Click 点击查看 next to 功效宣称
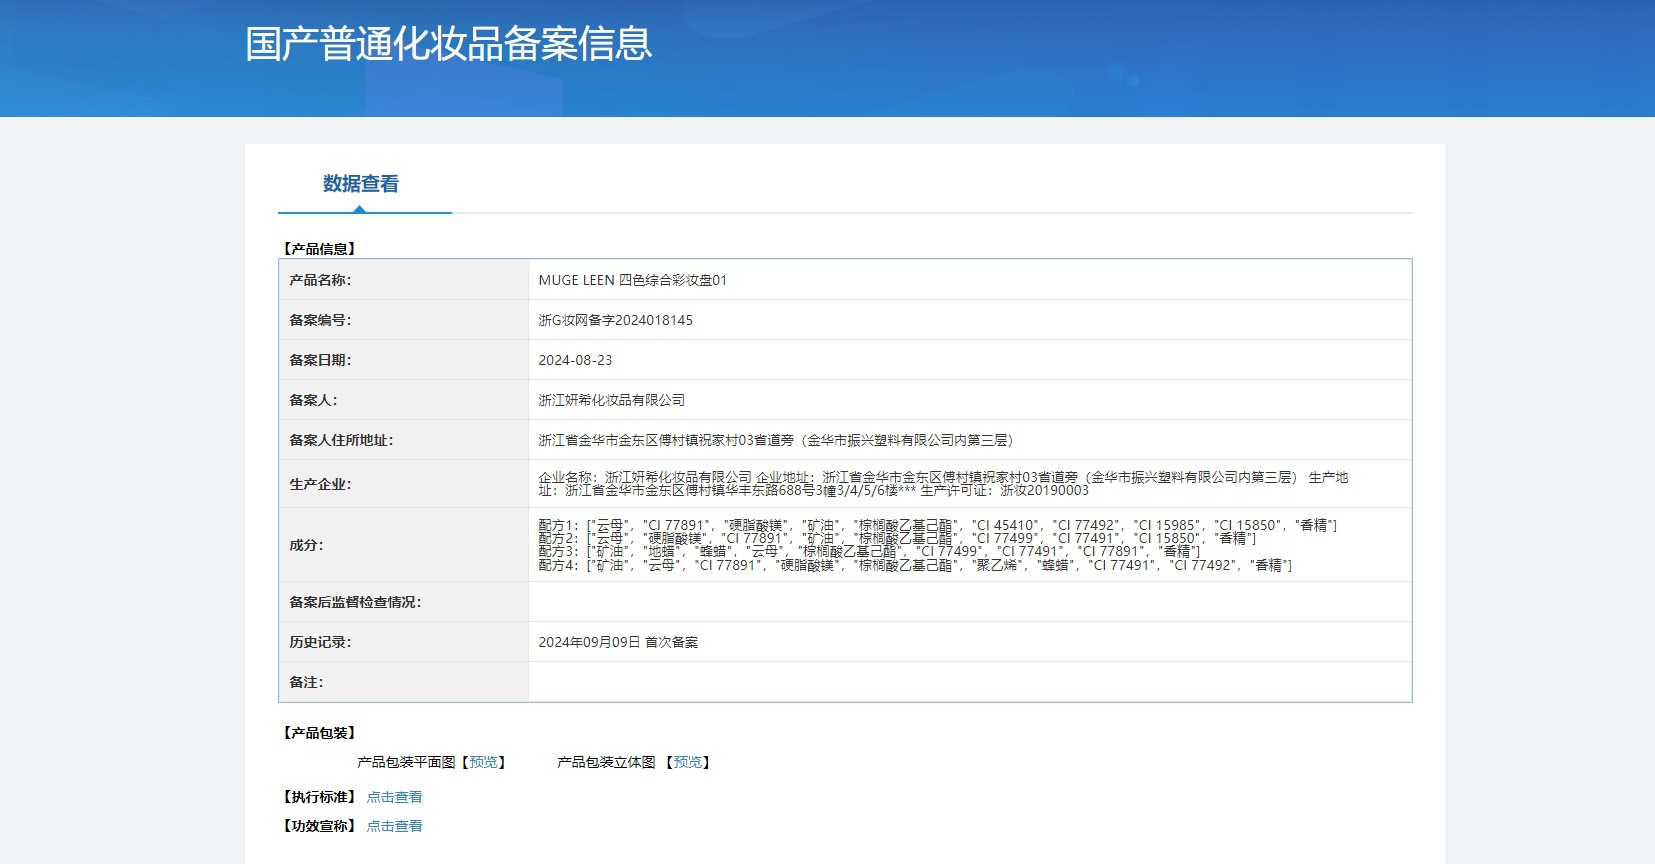 tap(394, 826)
